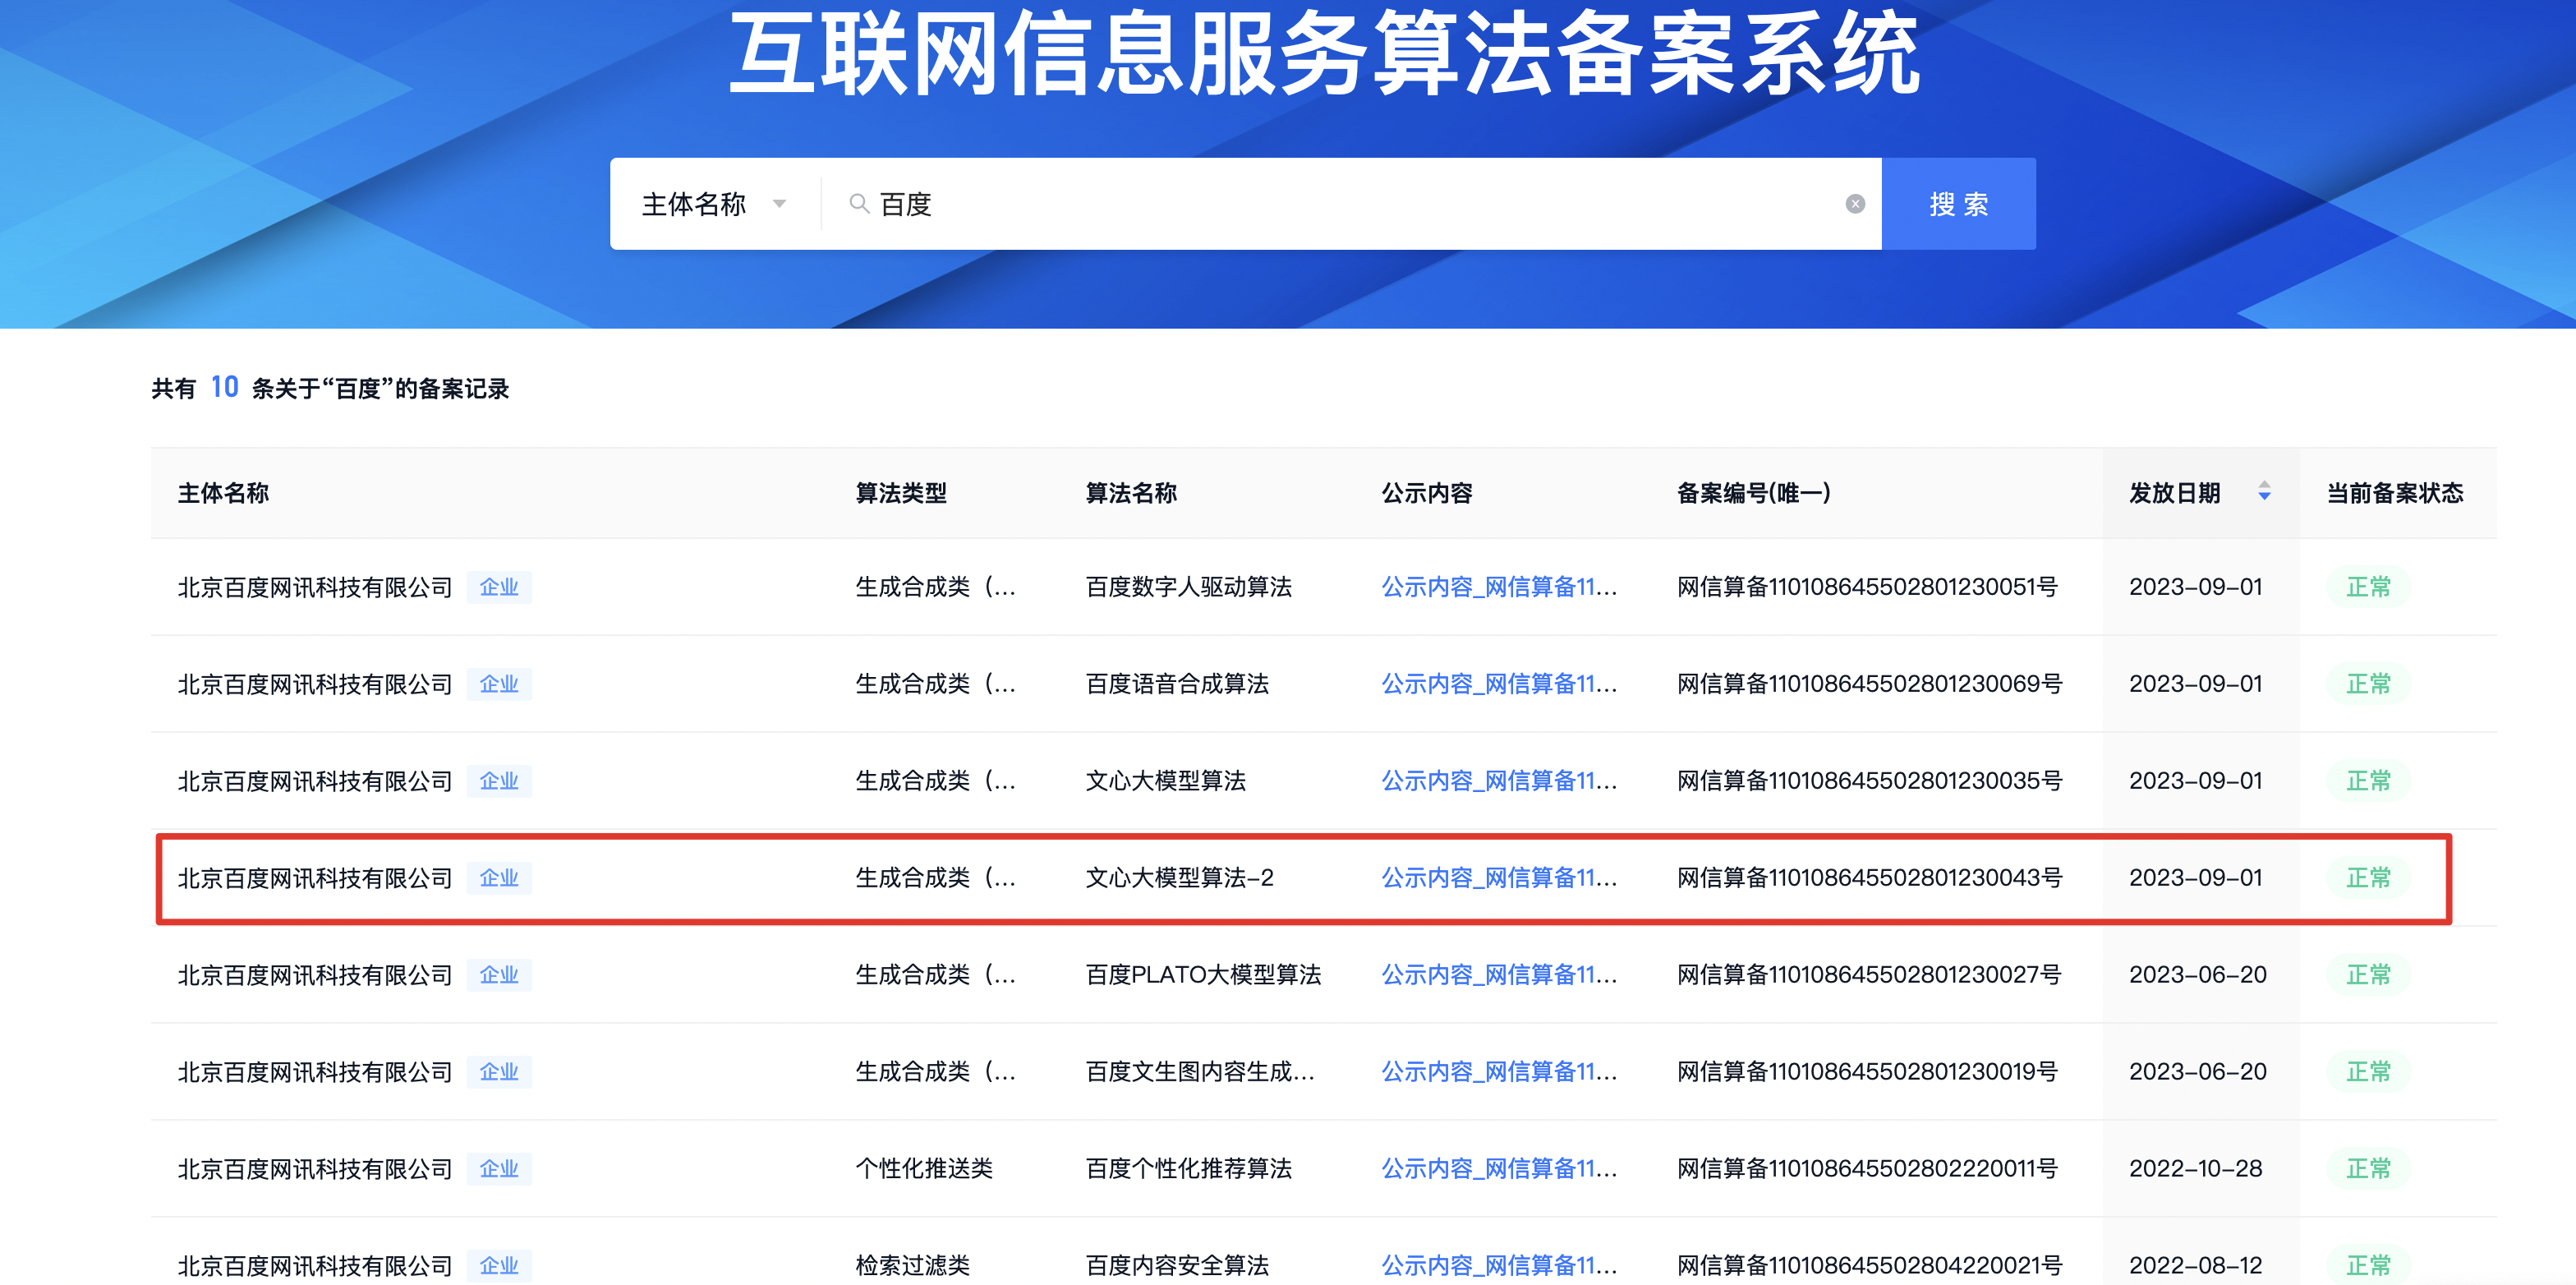Select algorithm name 百度数字人驱动算法
This screenshot has width=2576, height=1285.
(1188, 587)
